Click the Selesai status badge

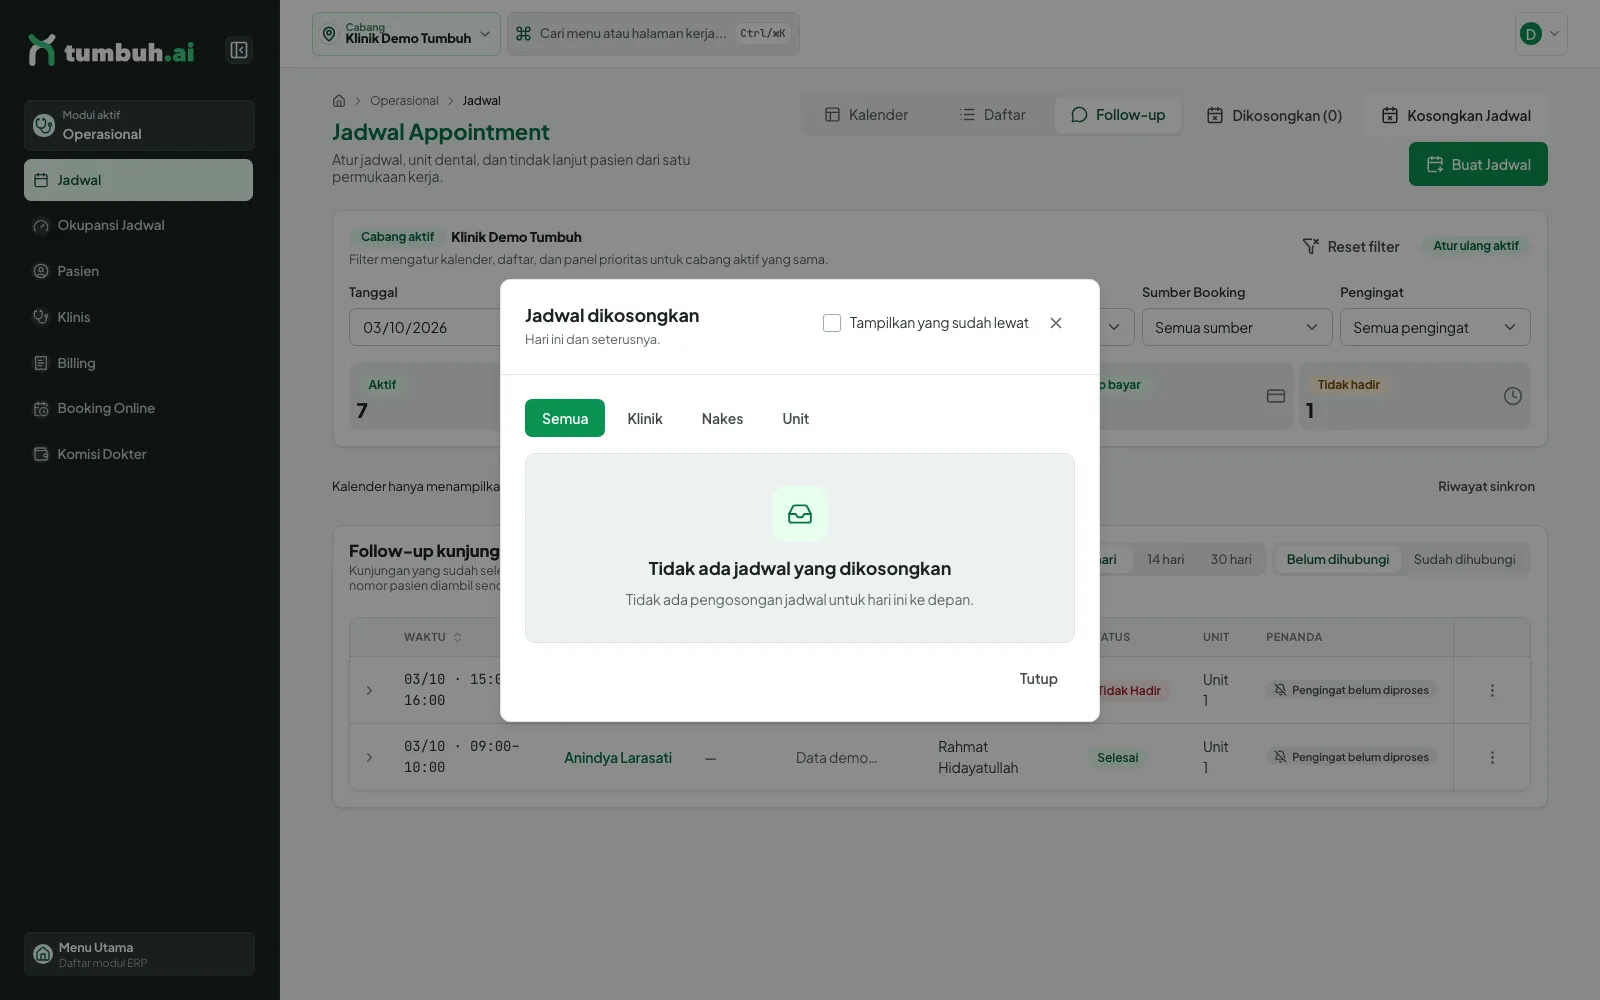(1118, 758)
